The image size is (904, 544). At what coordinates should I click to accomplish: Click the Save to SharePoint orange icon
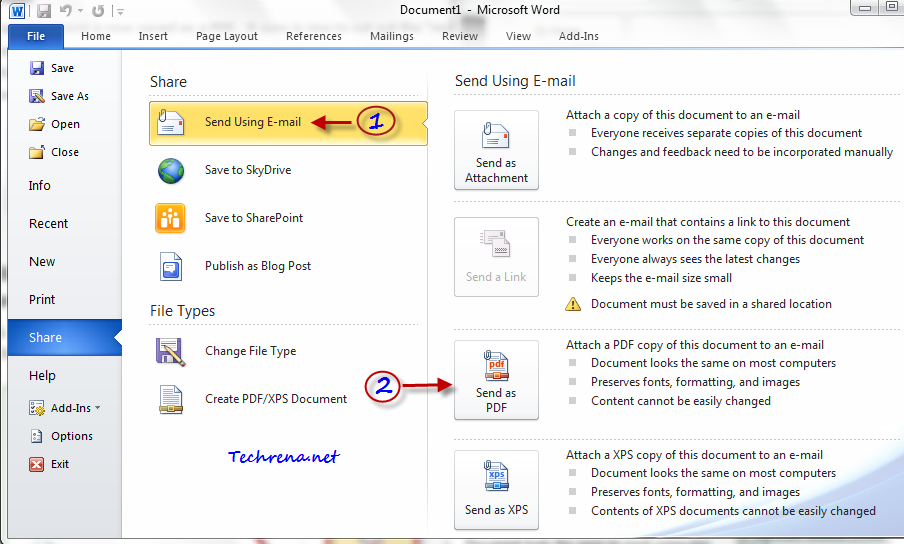click(171, 218)
